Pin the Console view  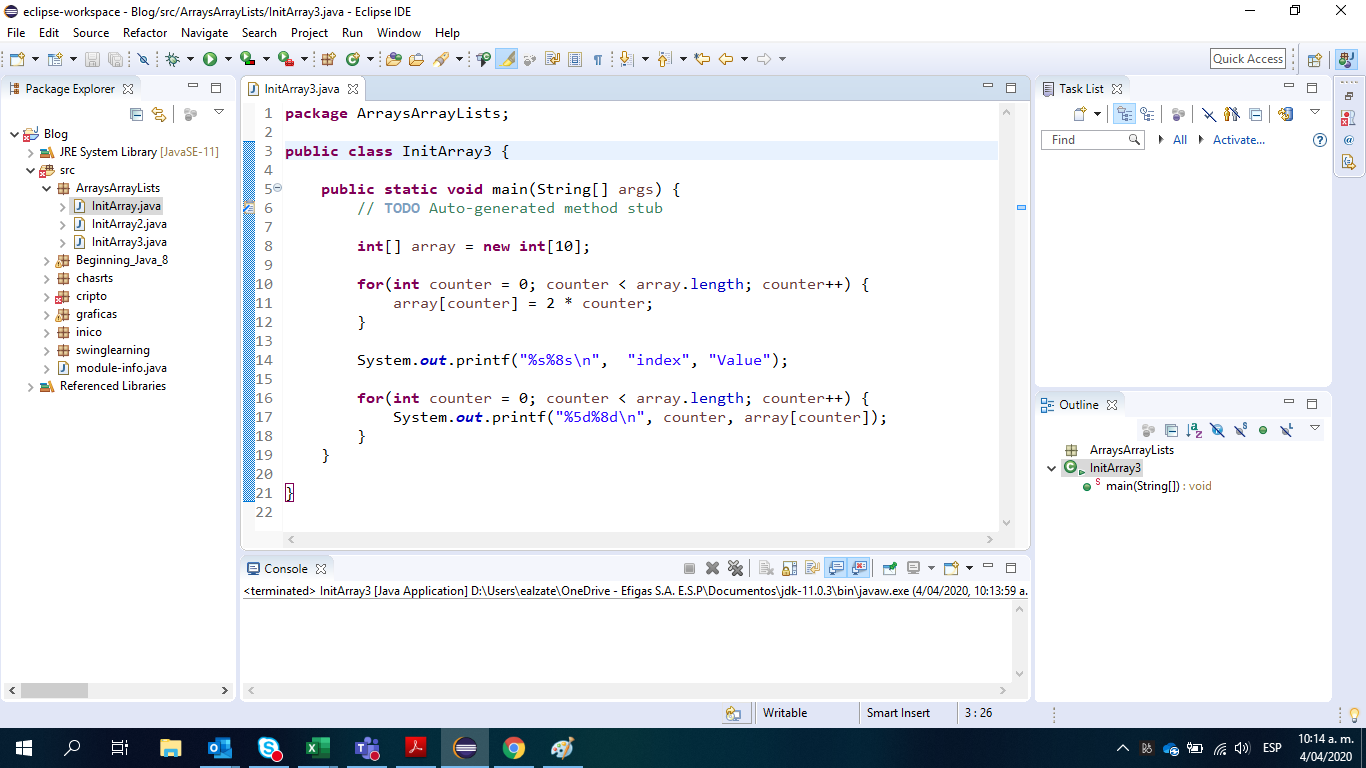point(890,568)
